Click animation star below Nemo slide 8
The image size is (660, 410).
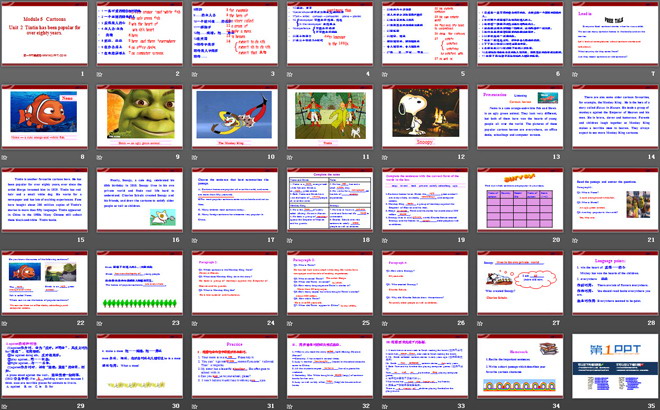(4, 157)
